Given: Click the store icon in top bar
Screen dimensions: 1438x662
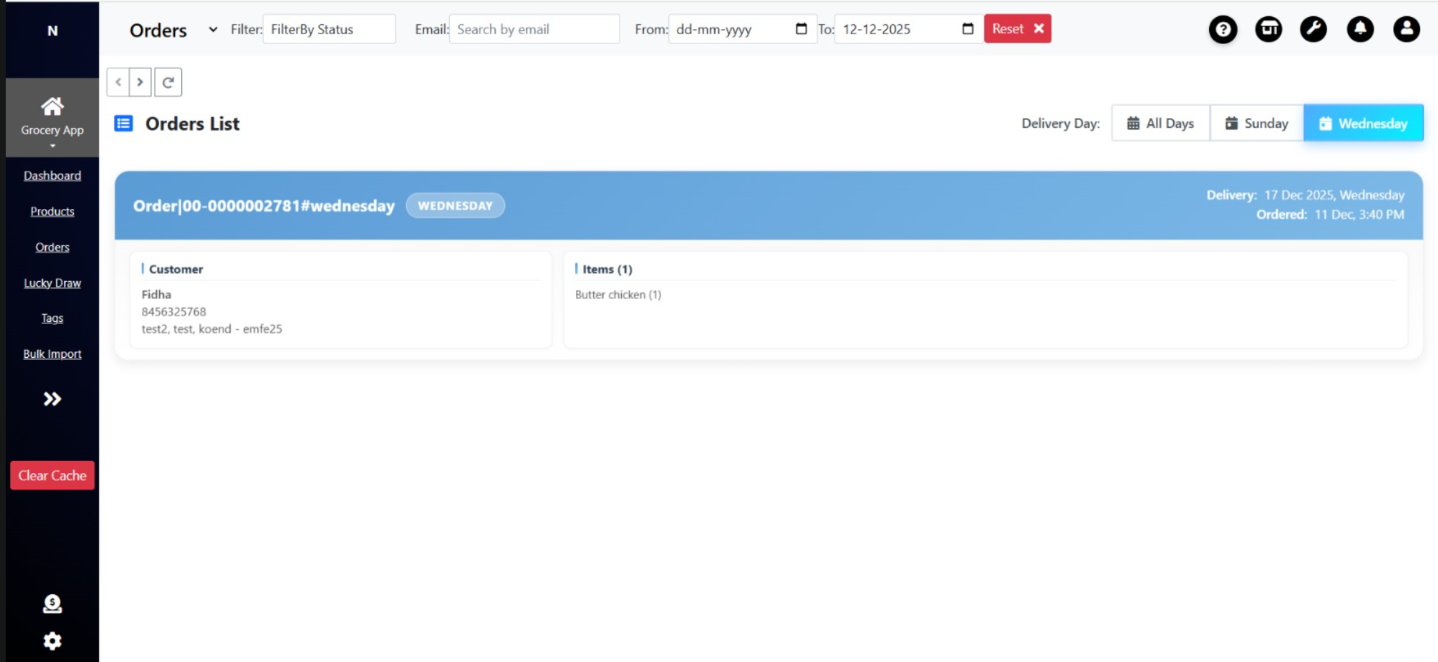Looking at the screenshot, I should point(1268,30).
